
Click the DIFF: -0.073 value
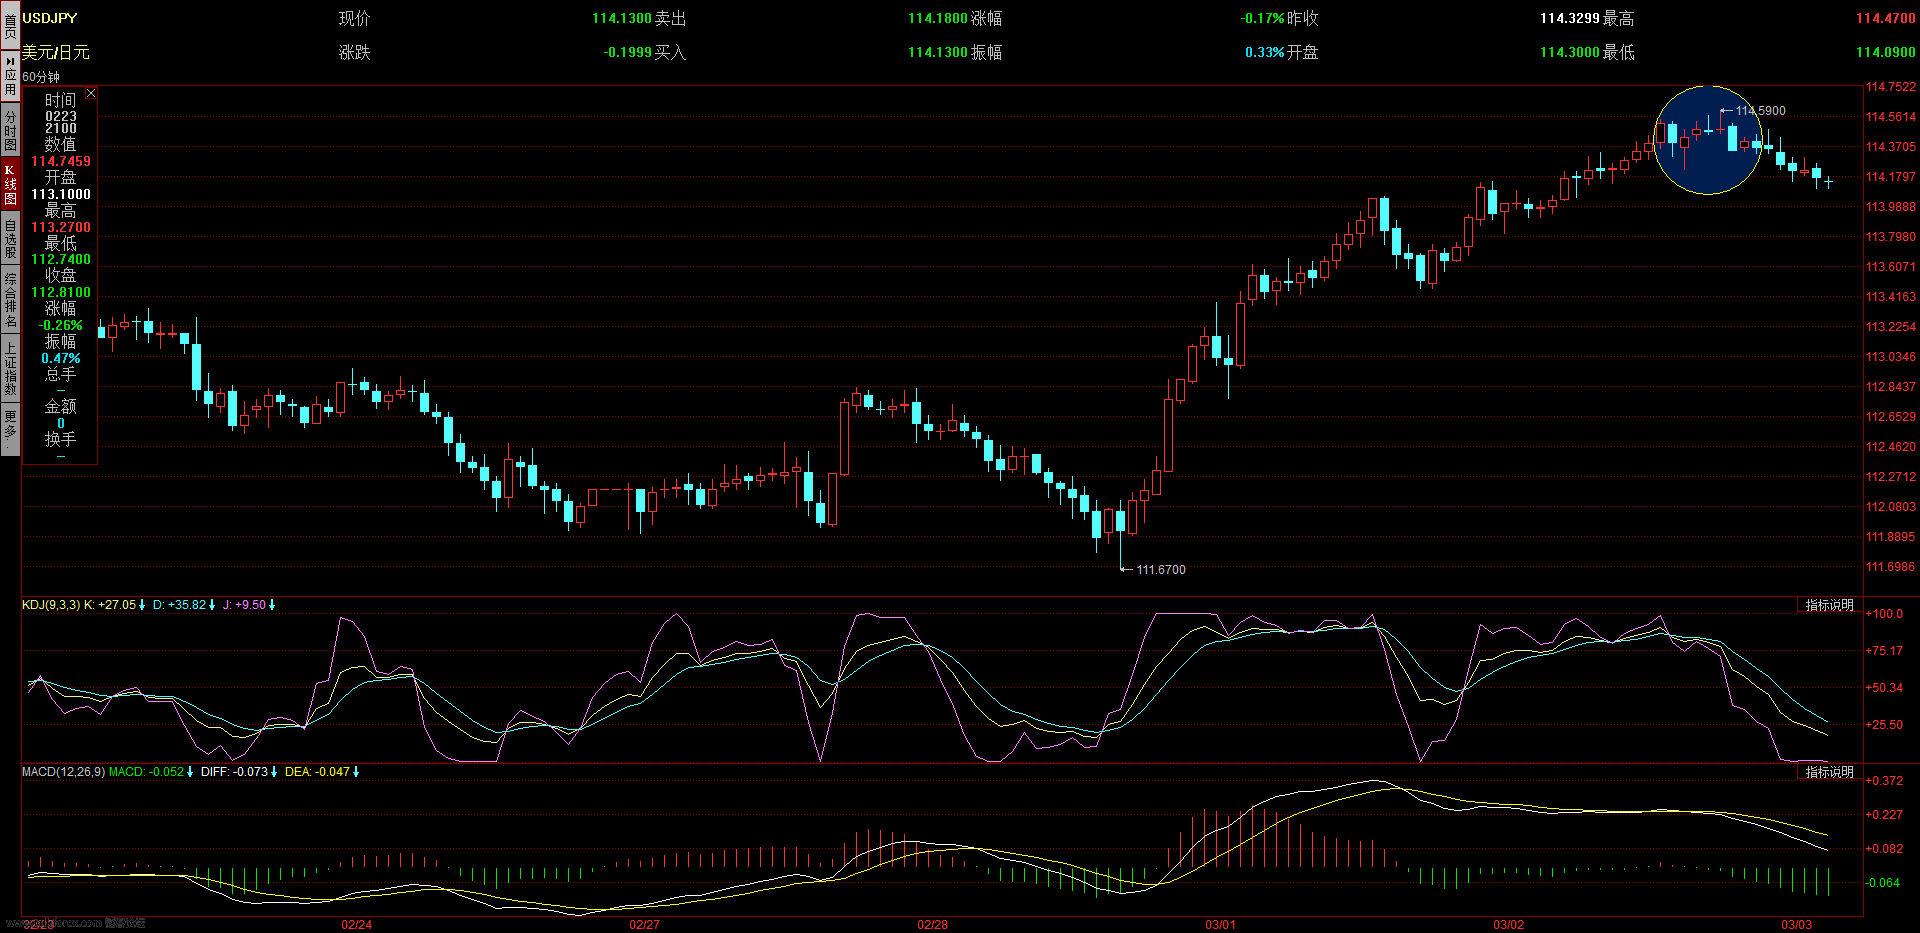pyautogui.click(x=235, y=772)
